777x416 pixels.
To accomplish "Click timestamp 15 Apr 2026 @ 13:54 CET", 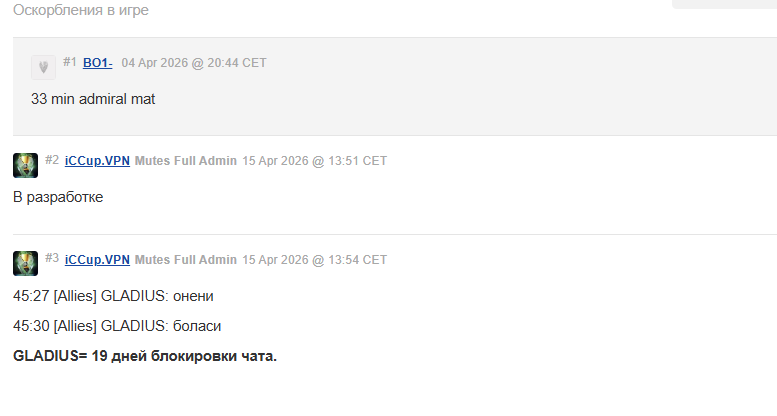I will point(314,259).
